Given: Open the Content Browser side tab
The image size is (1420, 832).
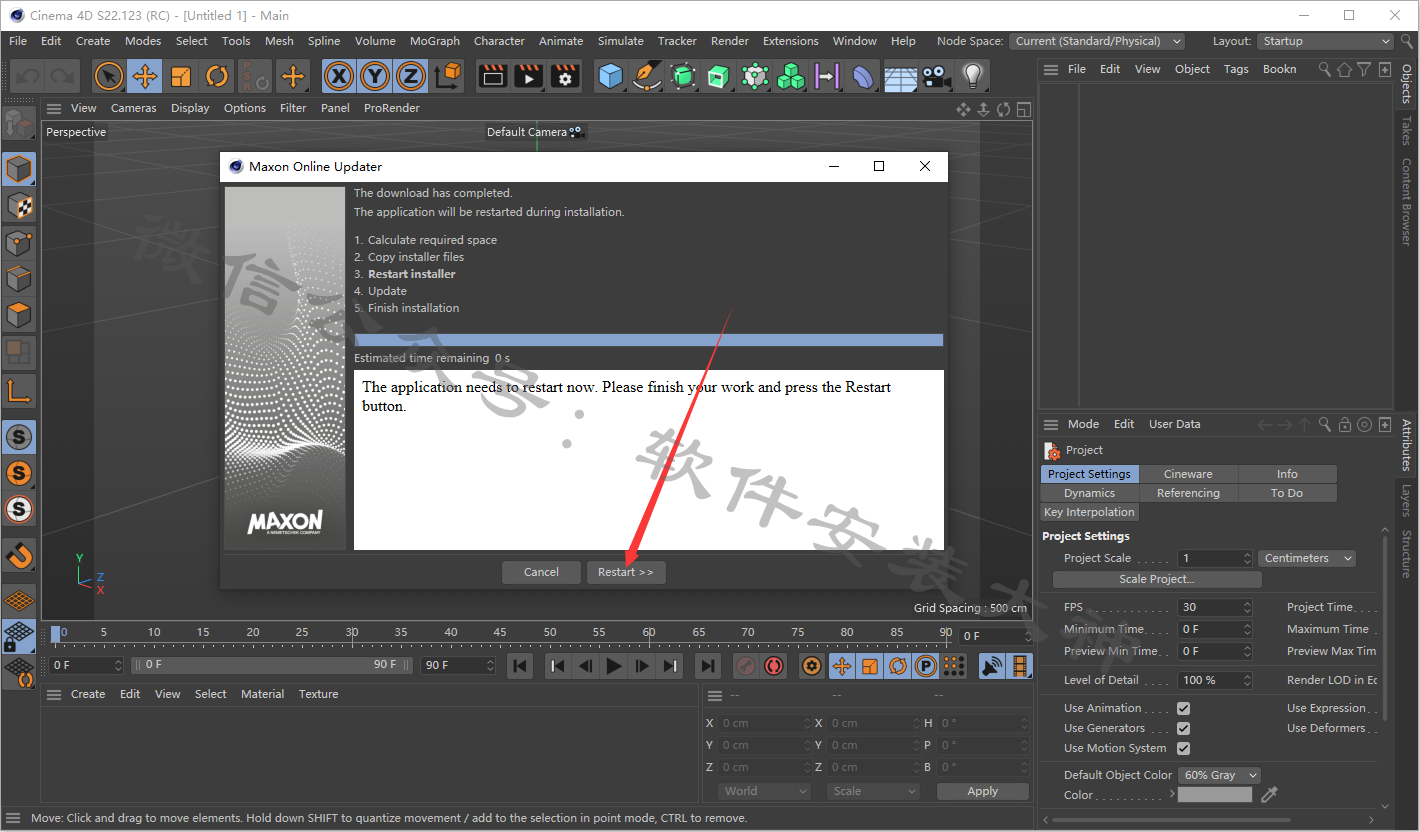Looking at the screenshot, I should click(x=1406, y=202).
